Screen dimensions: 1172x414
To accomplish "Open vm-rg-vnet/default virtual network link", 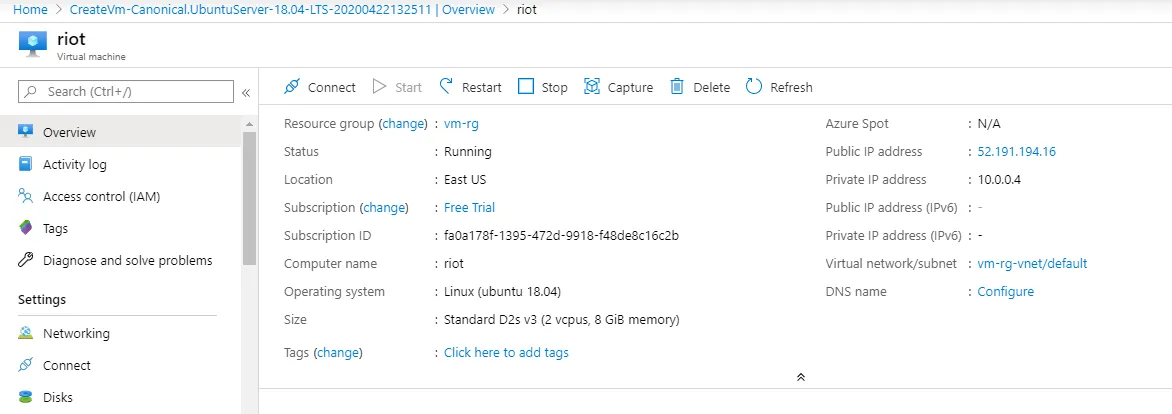I will (x=1032, y=263).
